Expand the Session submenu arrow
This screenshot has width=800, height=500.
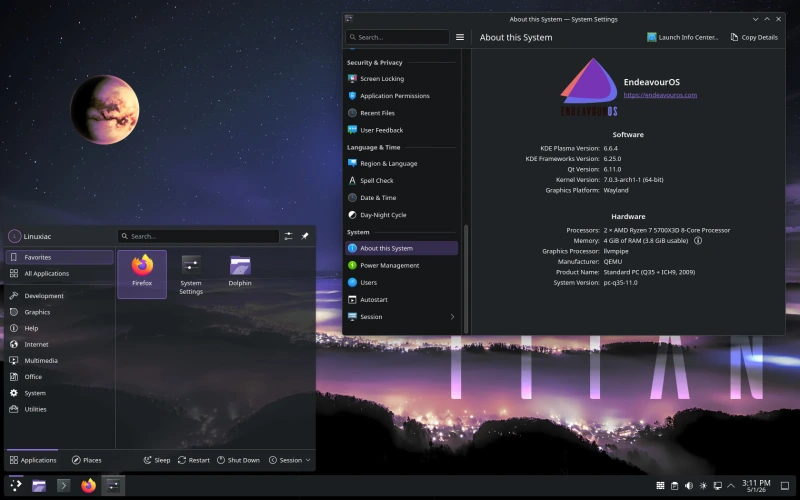click(452, 317)
